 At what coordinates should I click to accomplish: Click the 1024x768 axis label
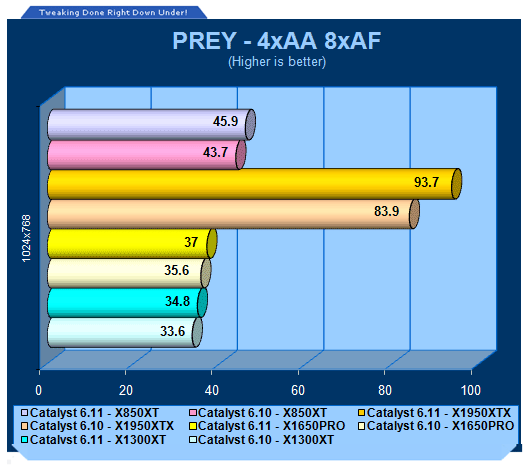click(26, 238)
